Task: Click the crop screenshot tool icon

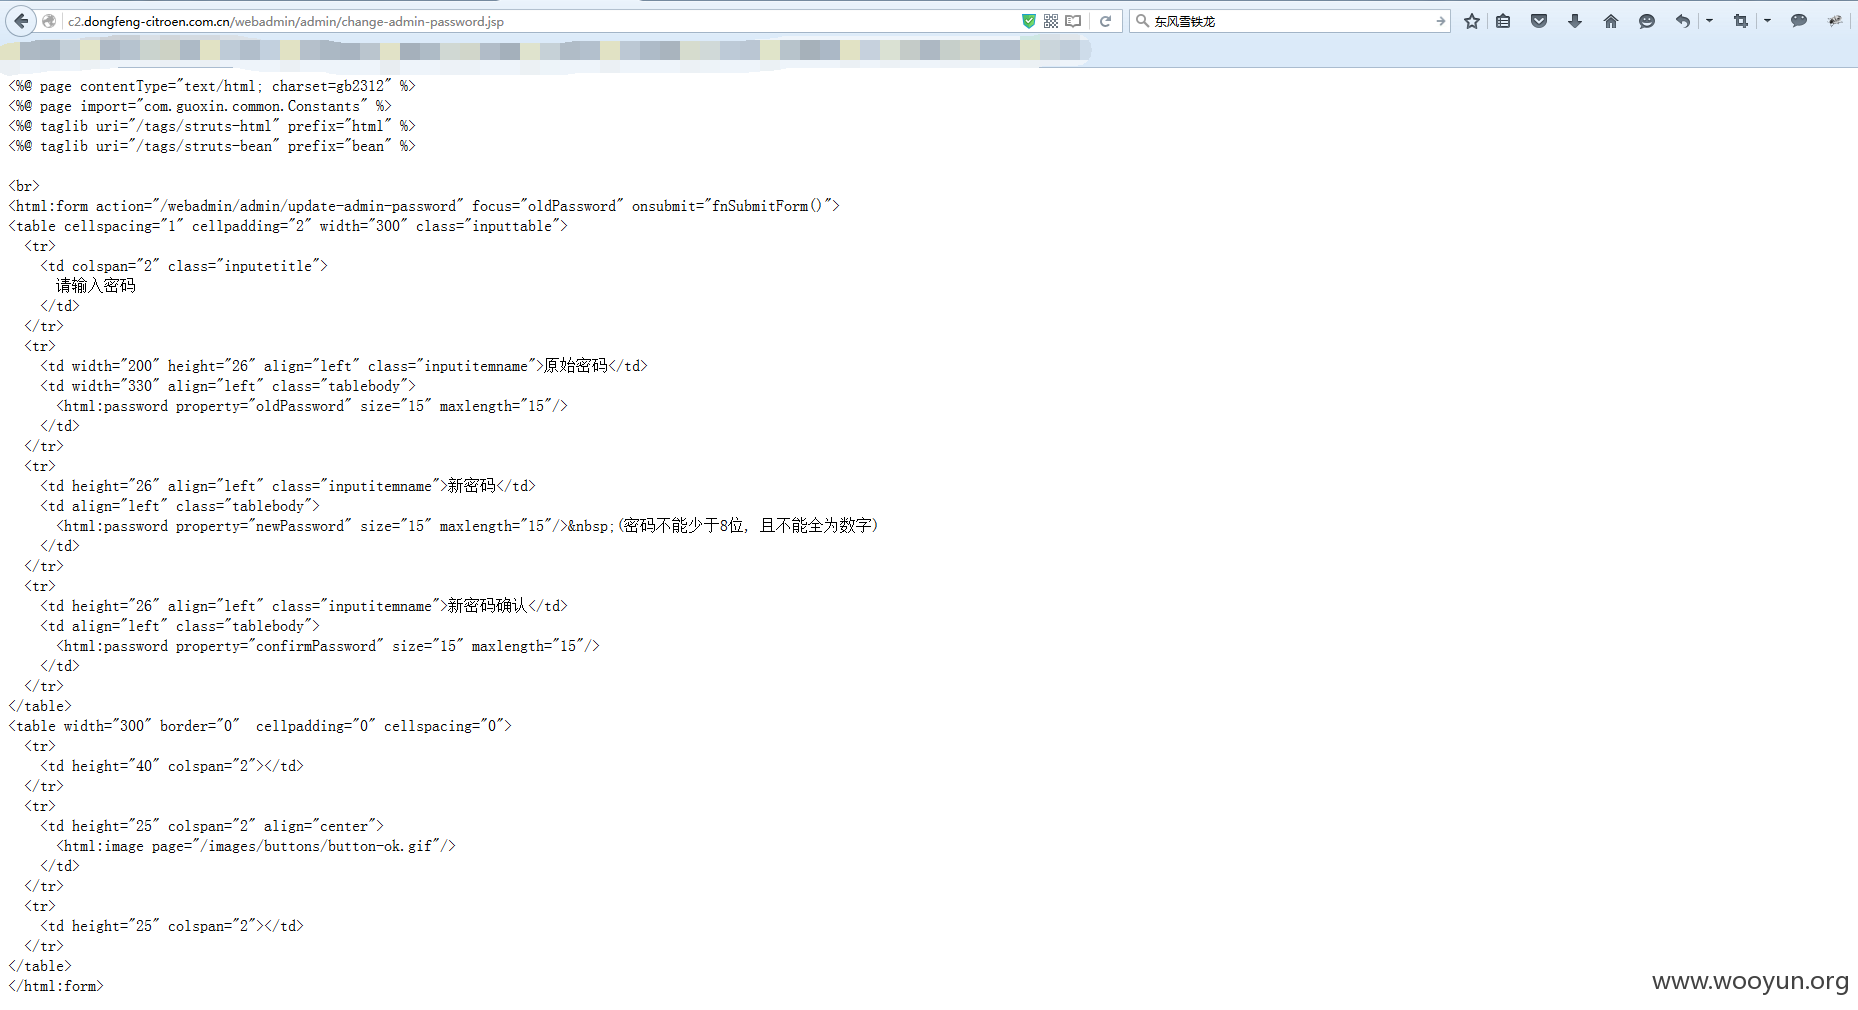Action: (1741, 21)
